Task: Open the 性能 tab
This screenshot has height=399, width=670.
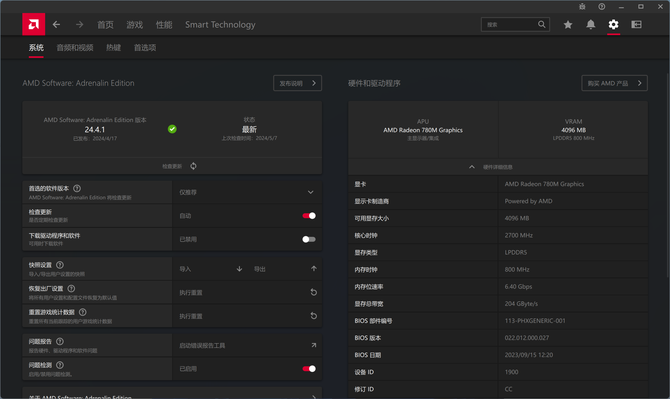Action: tap(164, 25)
